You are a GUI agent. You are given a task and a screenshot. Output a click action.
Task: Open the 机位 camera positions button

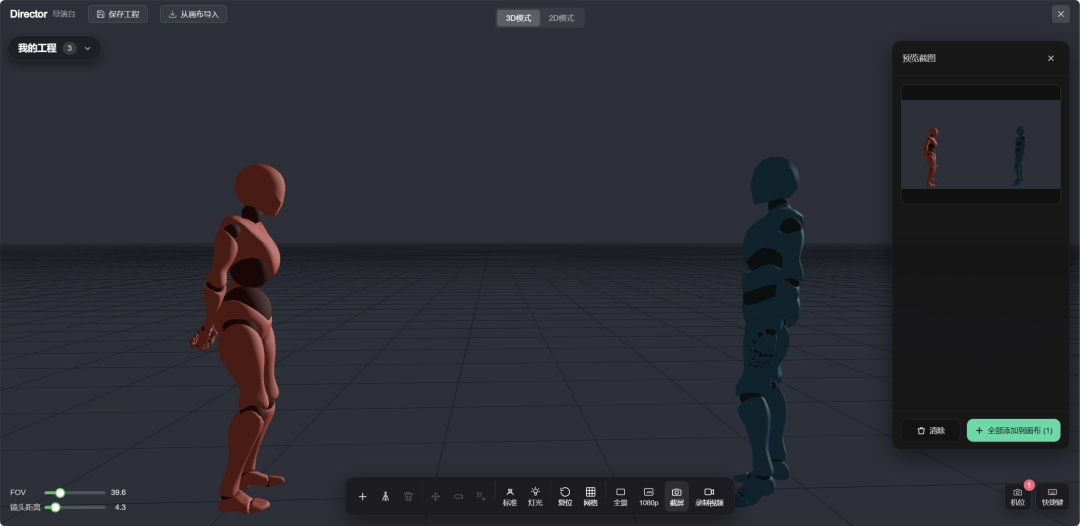(x=1017, y=496)
